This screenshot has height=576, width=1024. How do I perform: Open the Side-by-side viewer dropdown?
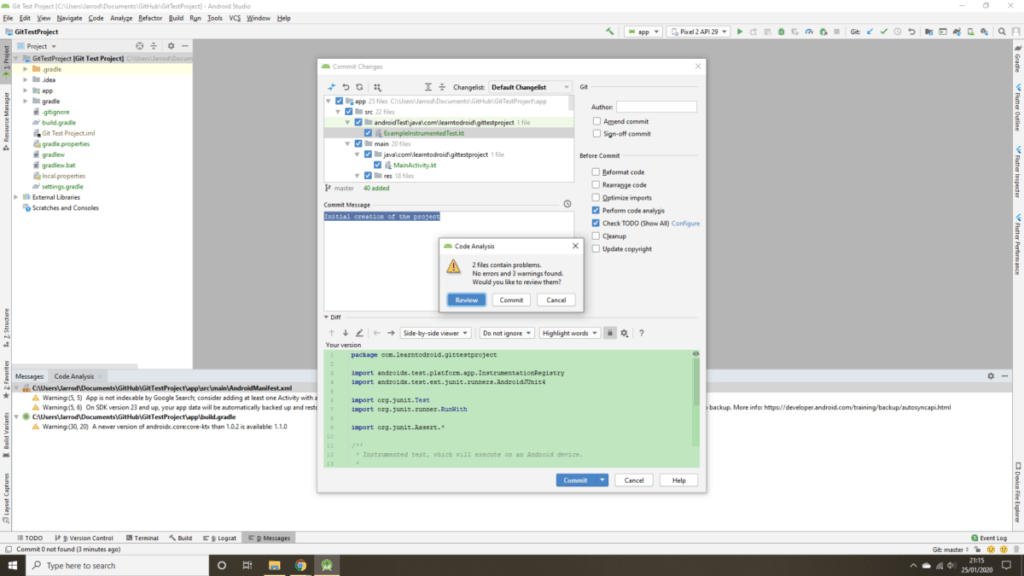click(x=435, y=333)
